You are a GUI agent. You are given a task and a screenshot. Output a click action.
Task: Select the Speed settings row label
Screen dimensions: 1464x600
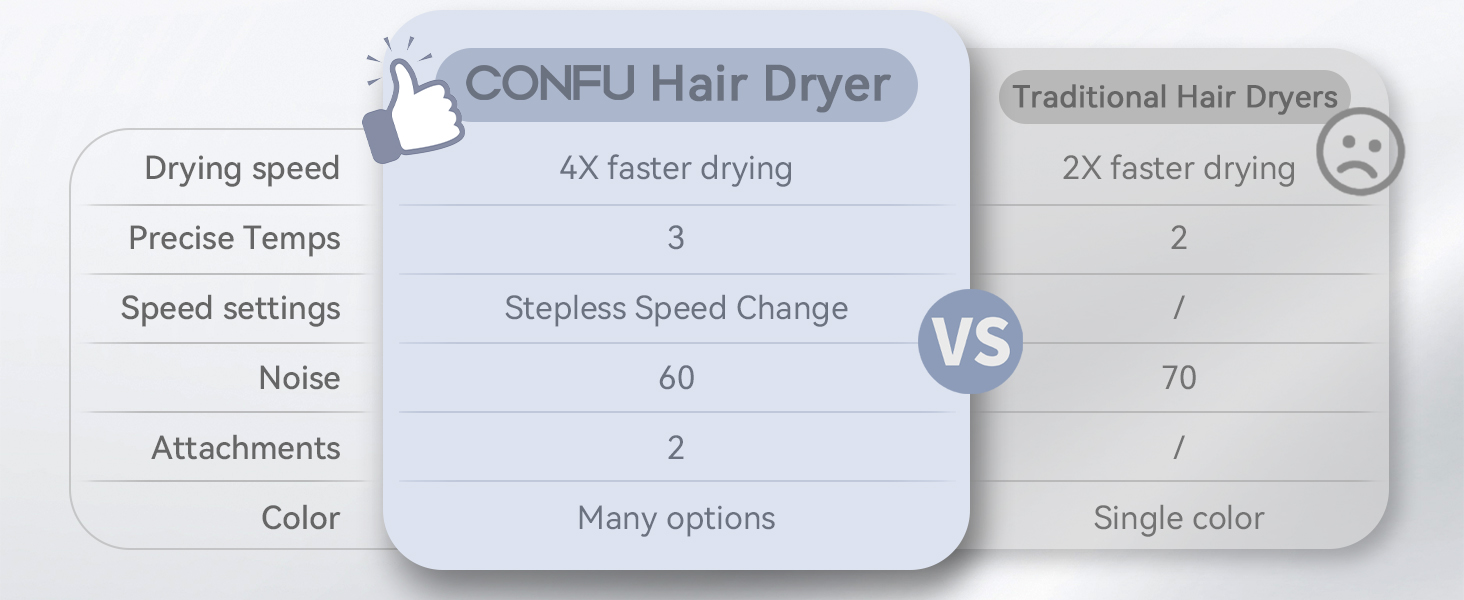[230, 308]
